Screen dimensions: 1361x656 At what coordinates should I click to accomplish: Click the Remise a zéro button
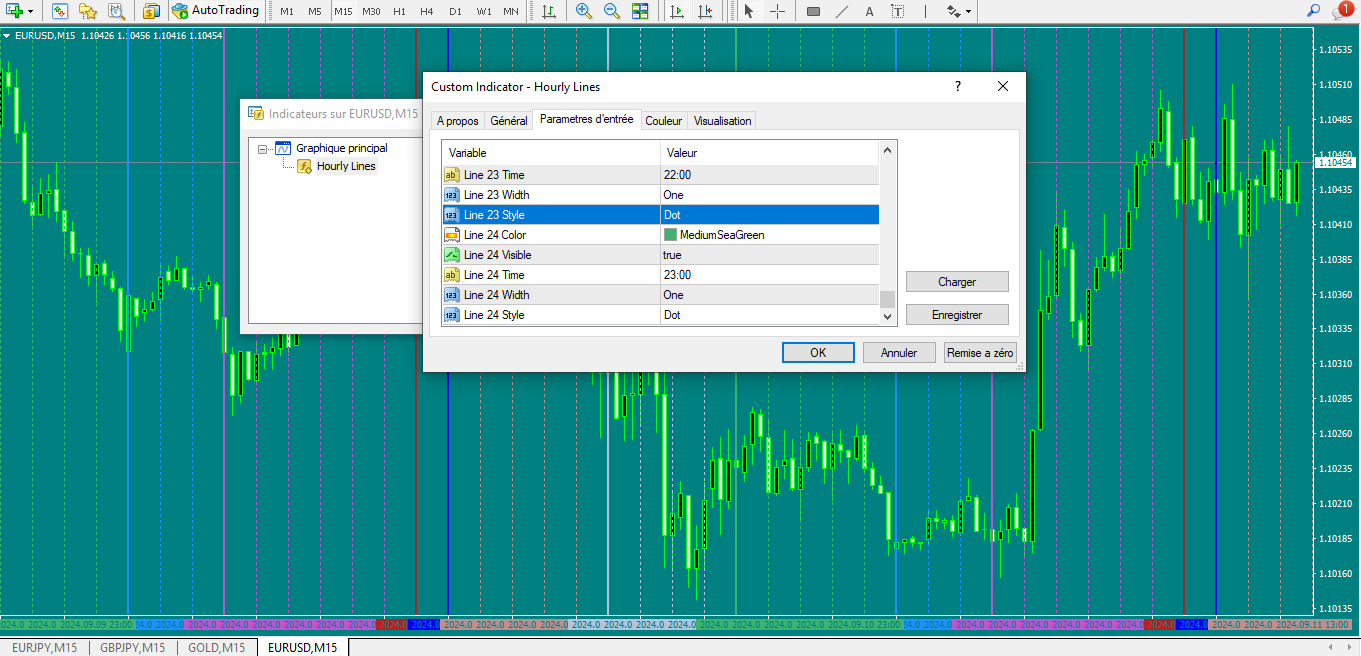pos(979,352)
